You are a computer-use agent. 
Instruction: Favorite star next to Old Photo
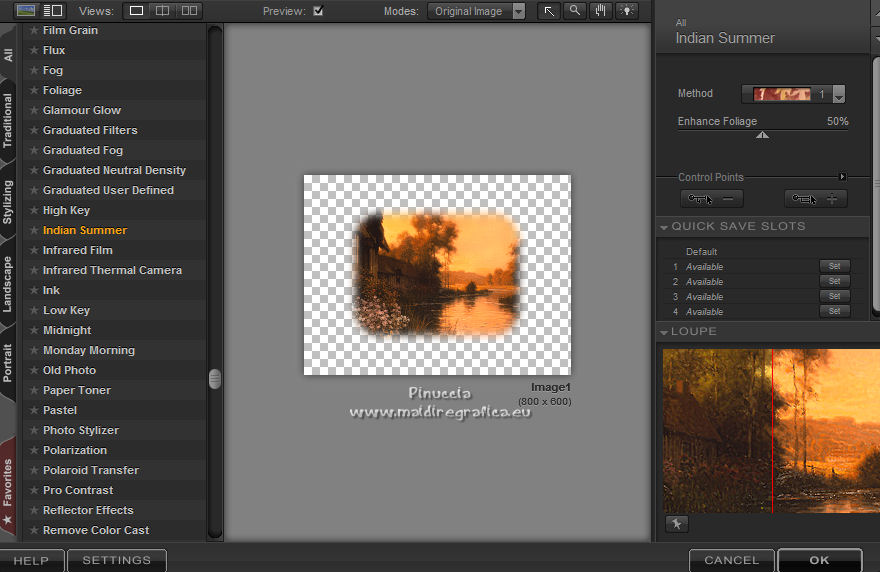(34, 370)
